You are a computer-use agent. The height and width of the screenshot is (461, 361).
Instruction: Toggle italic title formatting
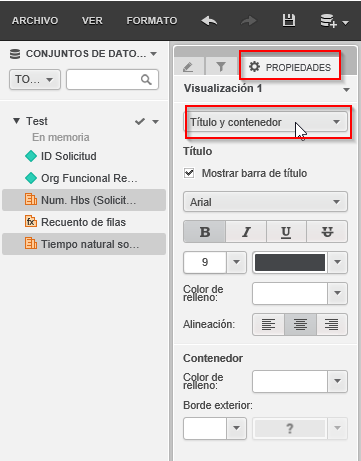(246, 231)
